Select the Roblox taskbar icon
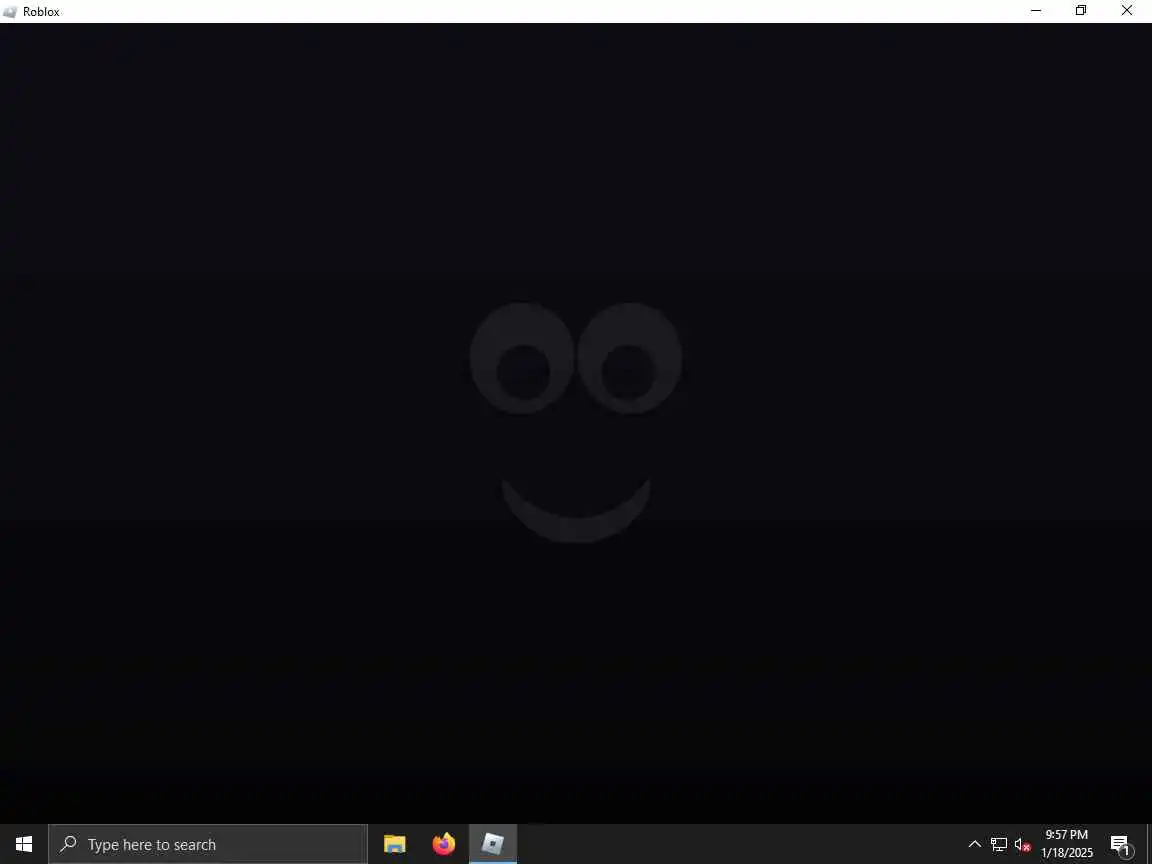Screen dimensions: 1152x864 493,844
